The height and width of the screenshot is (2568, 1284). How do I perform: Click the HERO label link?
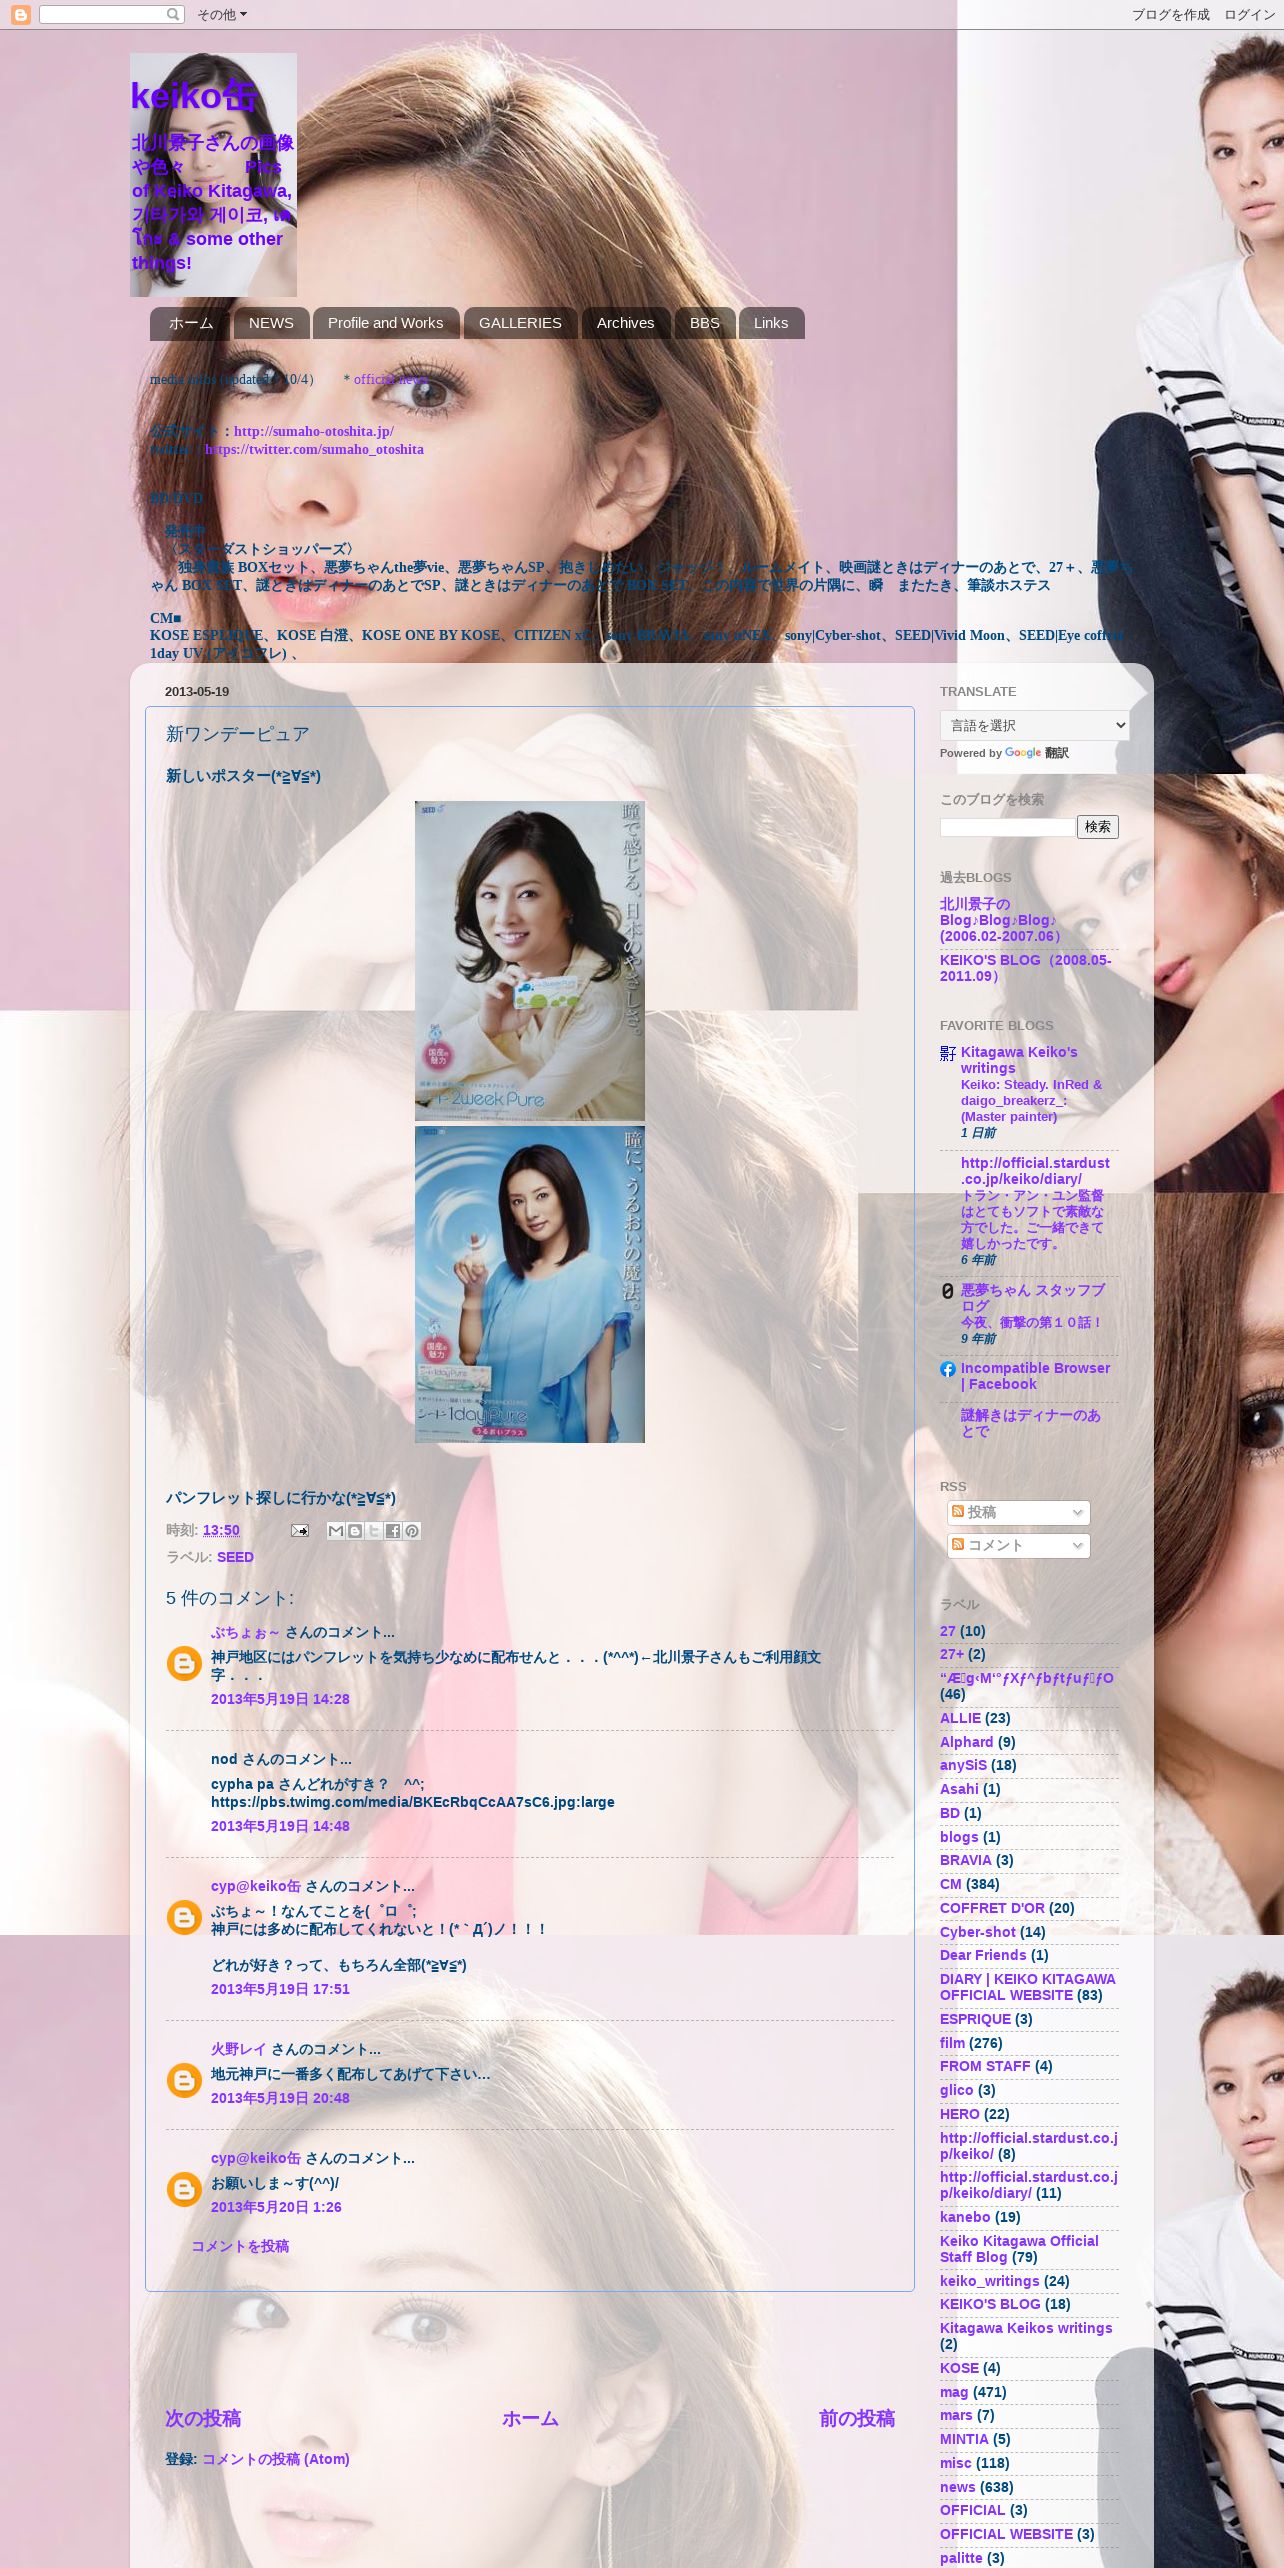[x=960, y=2114]
